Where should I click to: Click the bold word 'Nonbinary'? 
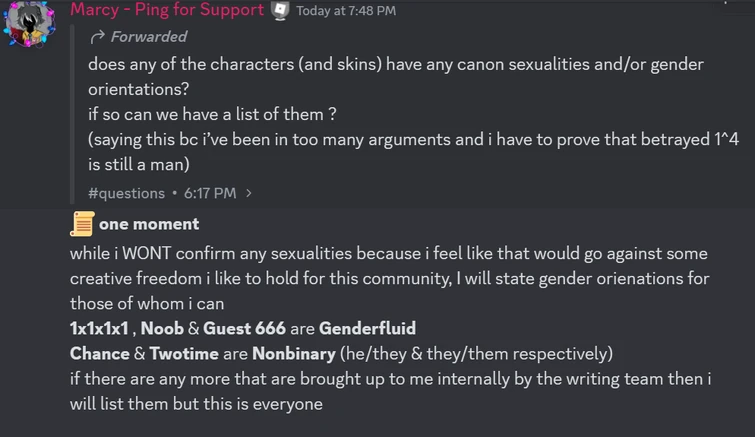pos(294,354)
